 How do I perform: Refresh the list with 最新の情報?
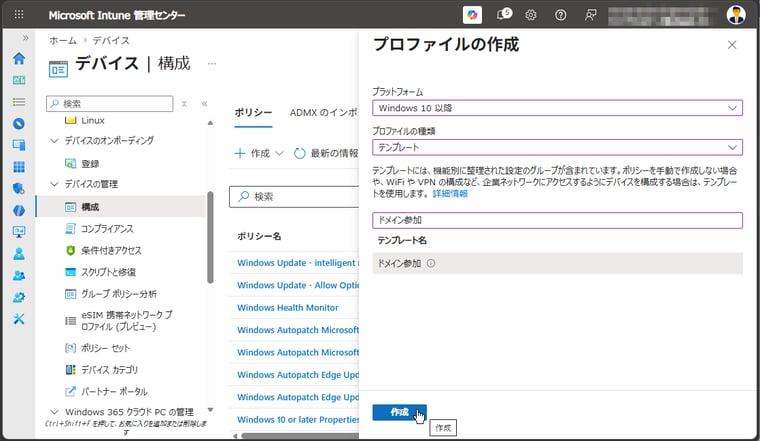tap(326, 154)
